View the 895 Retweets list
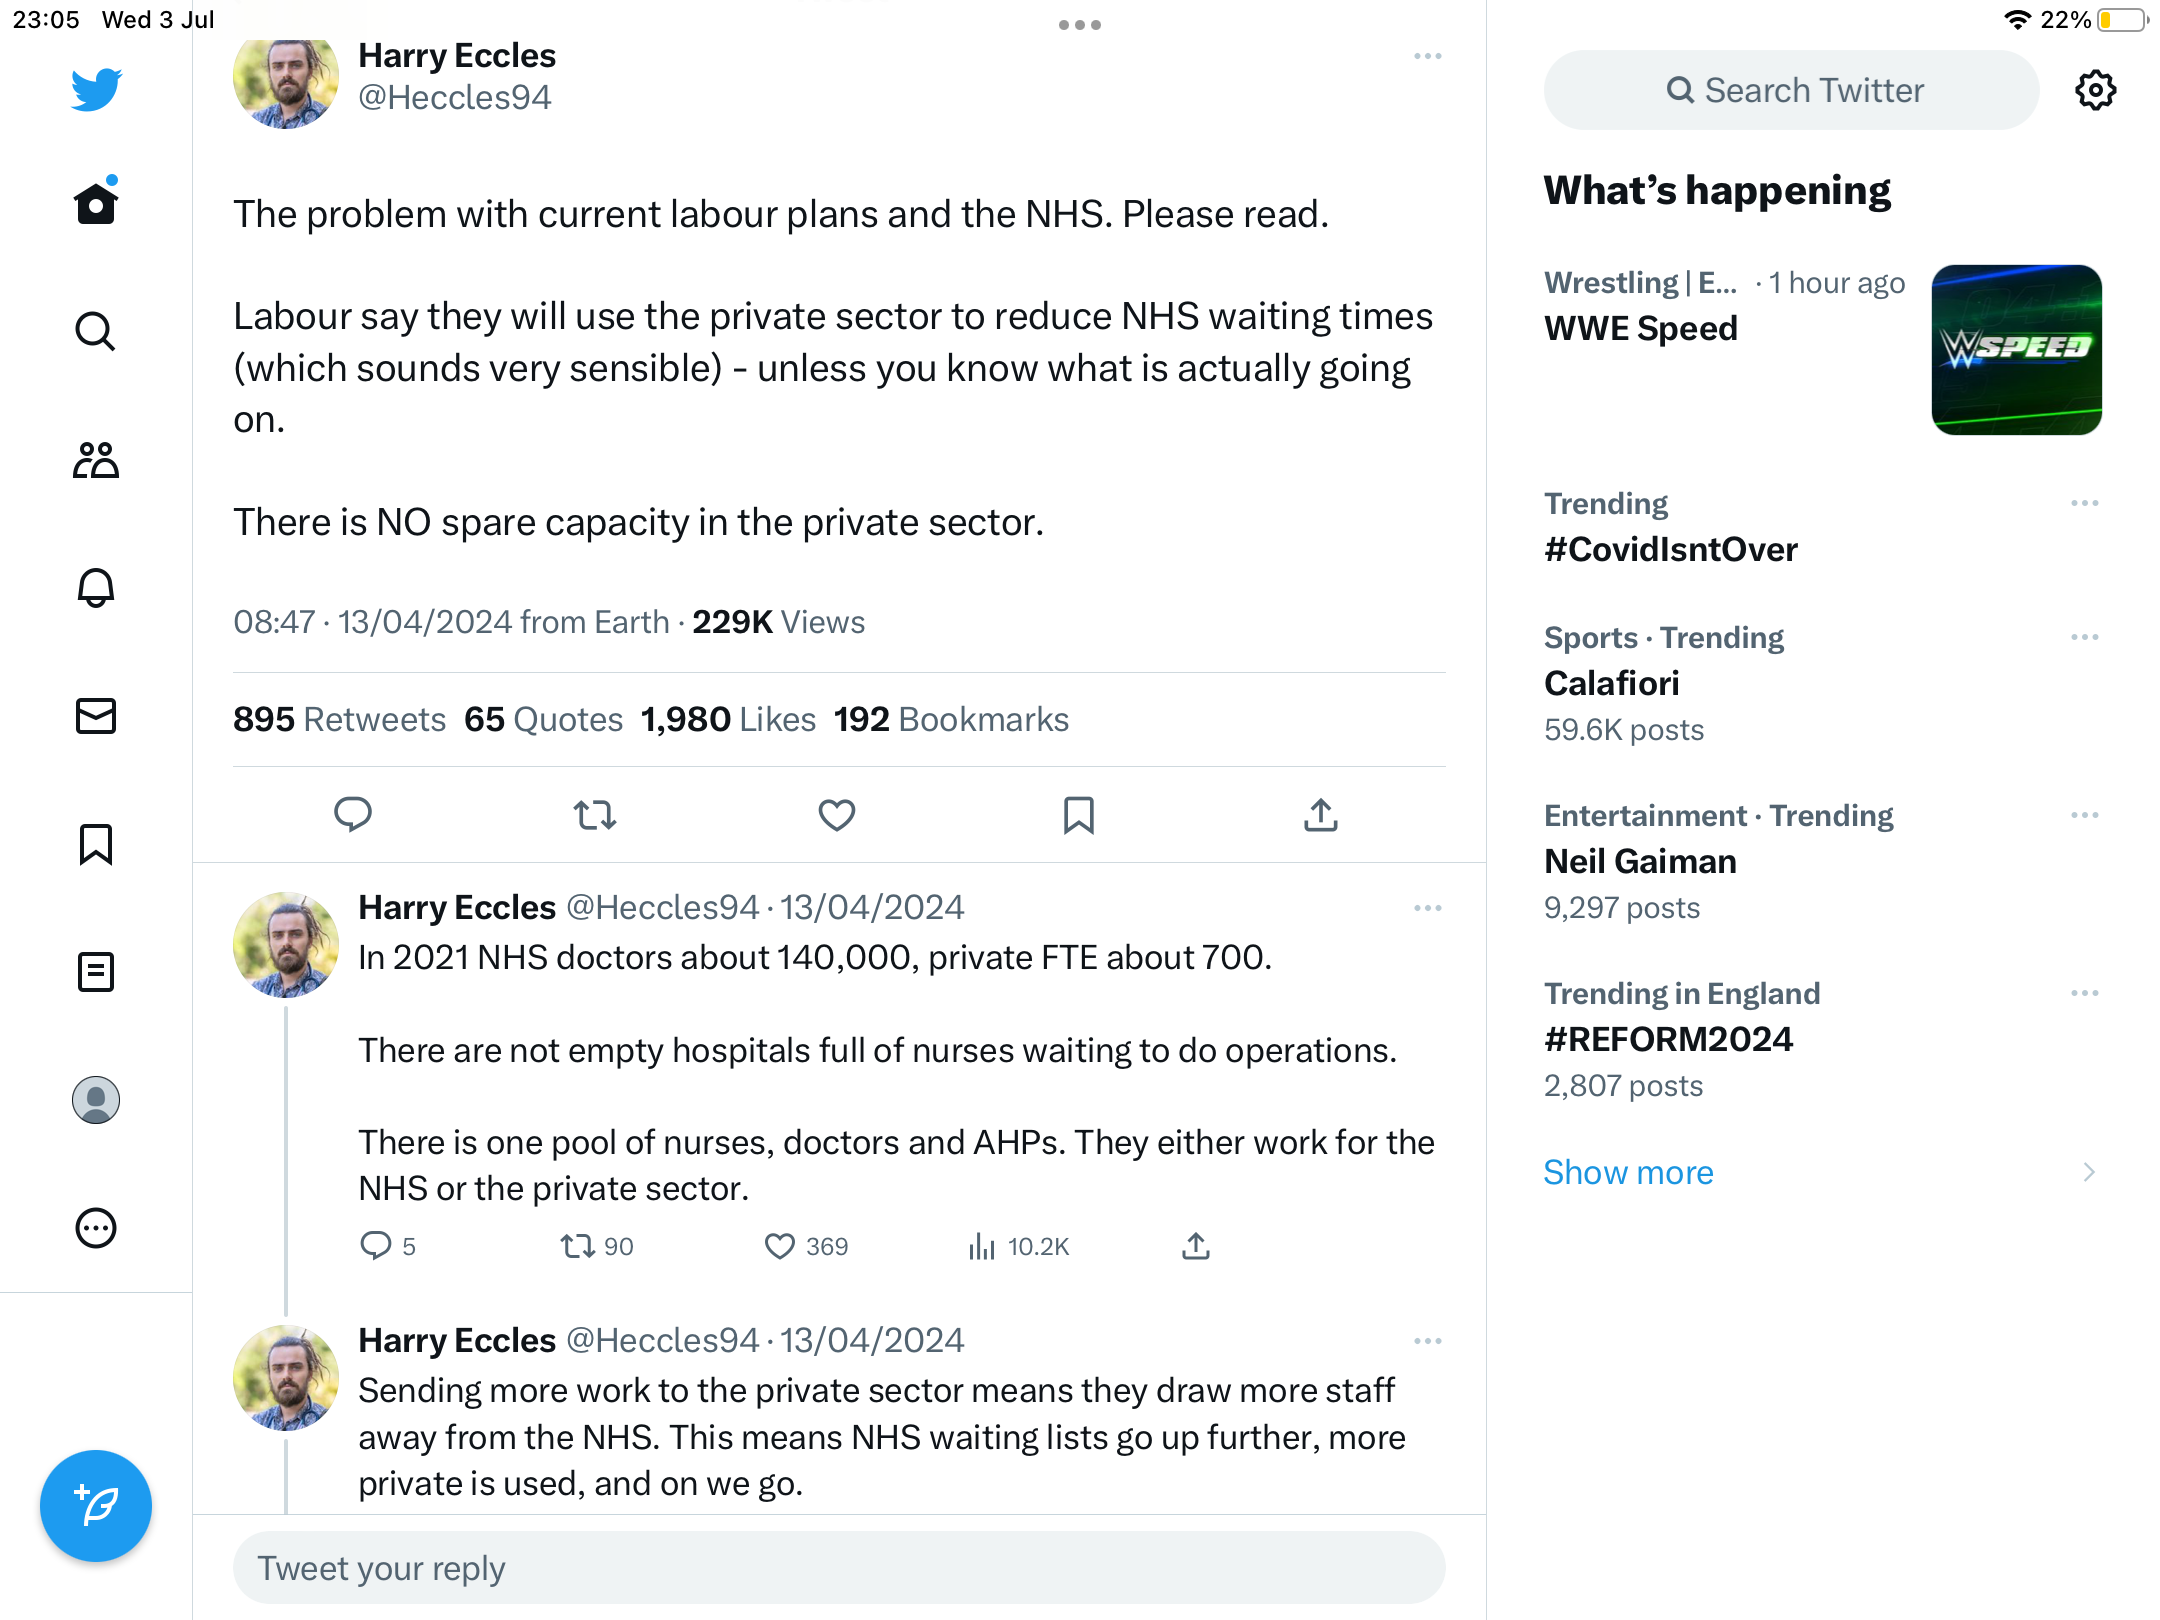This screenshot has height=1620, width=2160. tap(339, 719)
